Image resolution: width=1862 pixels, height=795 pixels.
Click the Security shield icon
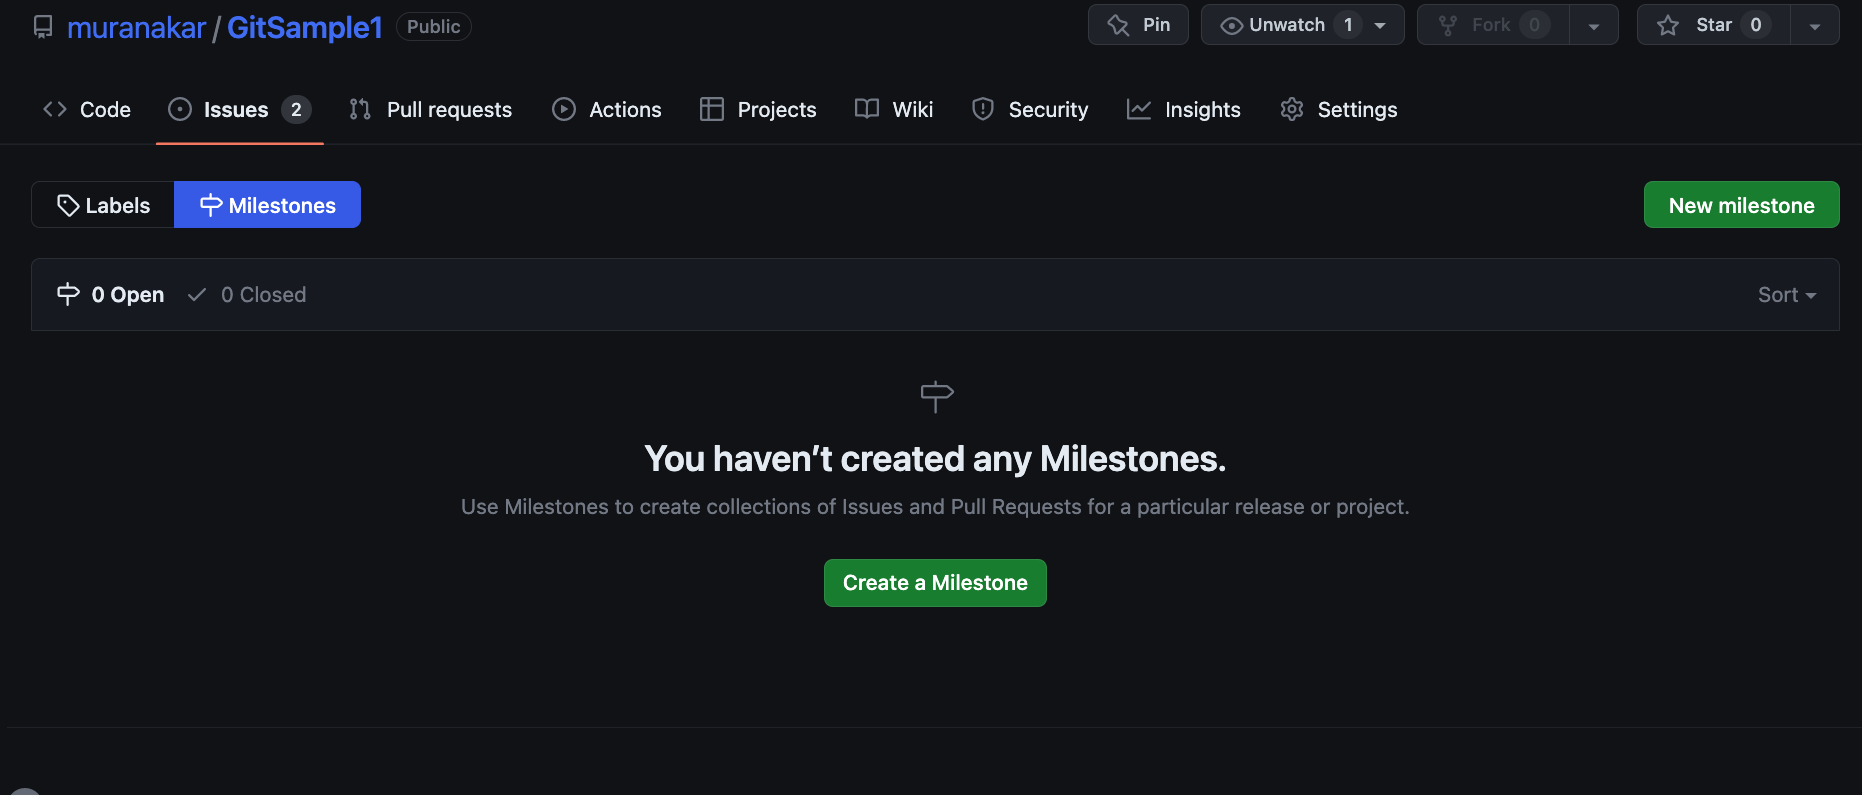pyautogui.click(x=983, y=109)
